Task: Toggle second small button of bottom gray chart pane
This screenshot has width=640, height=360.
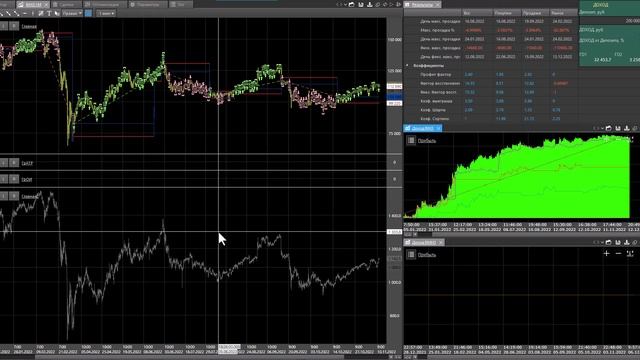Action: pyautogui.click(x=14, y=196)
